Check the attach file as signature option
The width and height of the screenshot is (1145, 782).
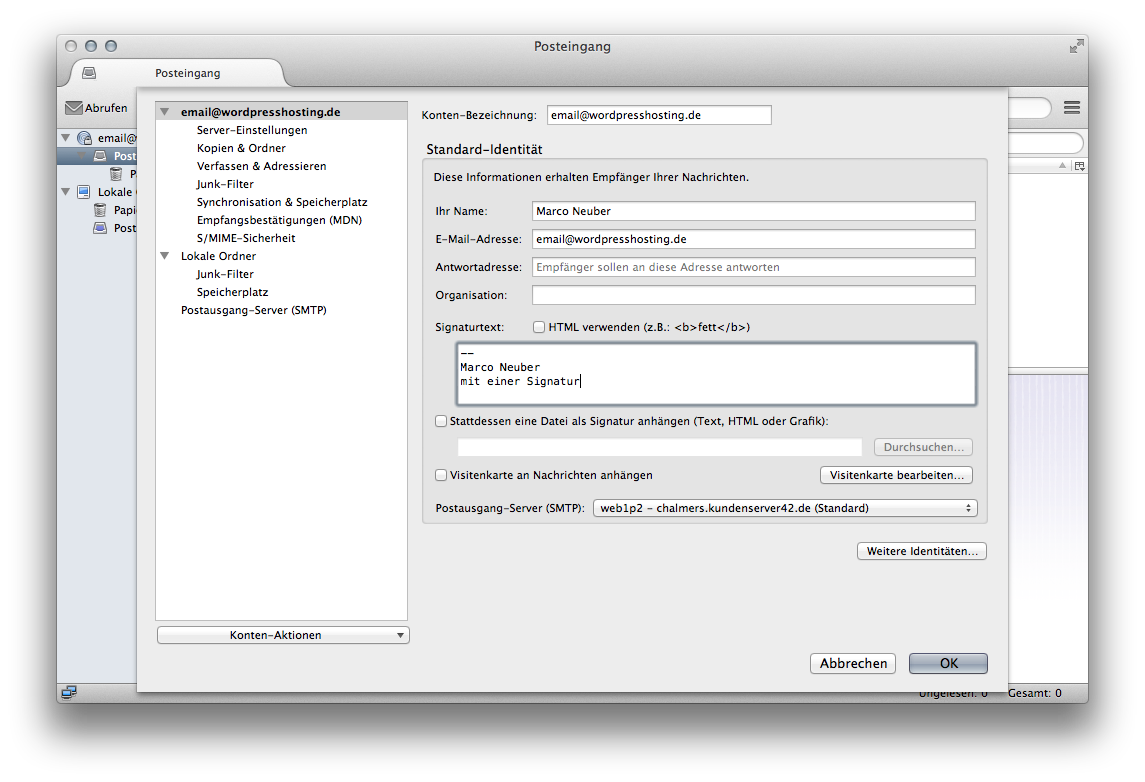click(441, 422)
